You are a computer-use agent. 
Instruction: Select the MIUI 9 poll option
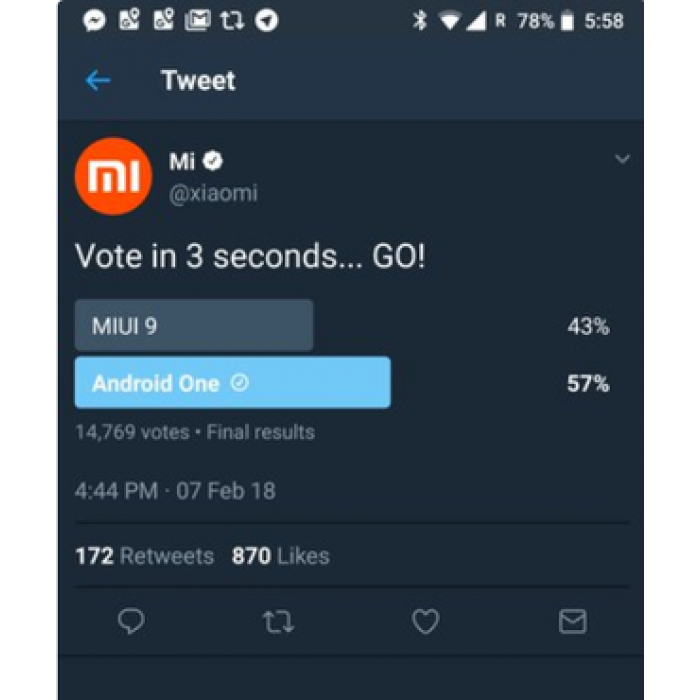click(194, 326)
